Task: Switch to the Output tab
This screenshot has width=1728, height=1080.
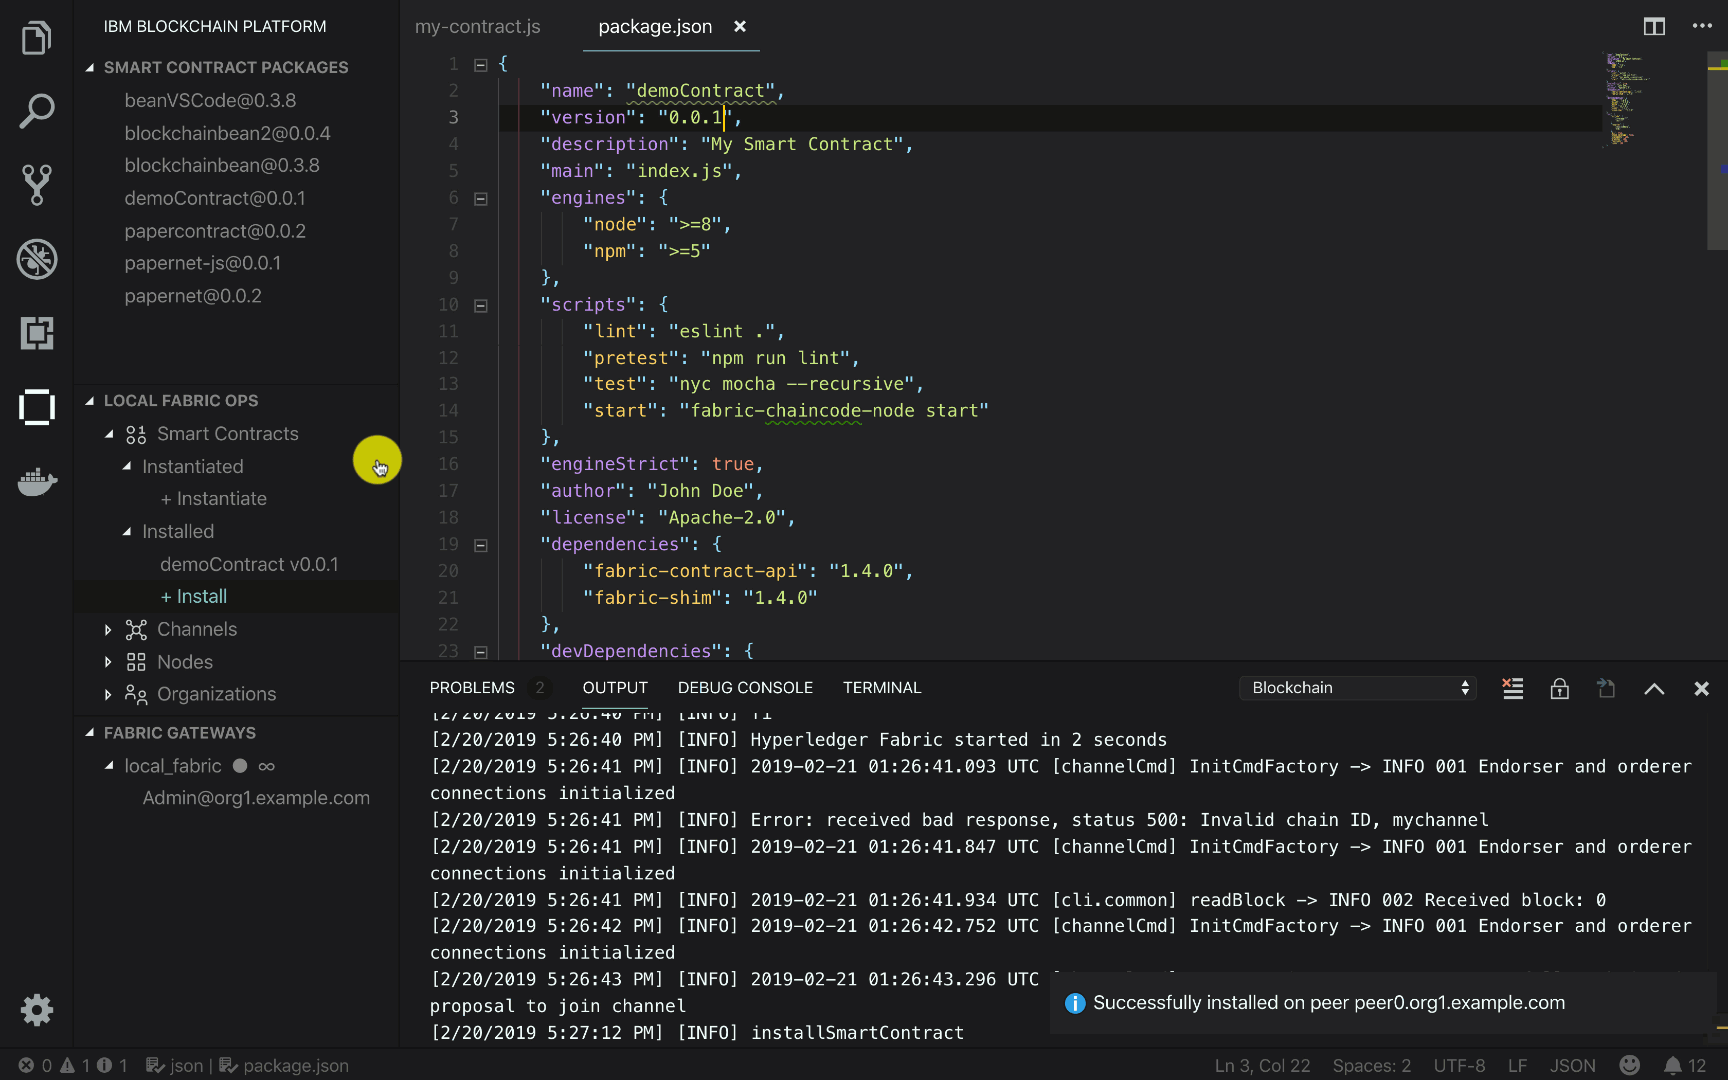Action: pos(615,688)
